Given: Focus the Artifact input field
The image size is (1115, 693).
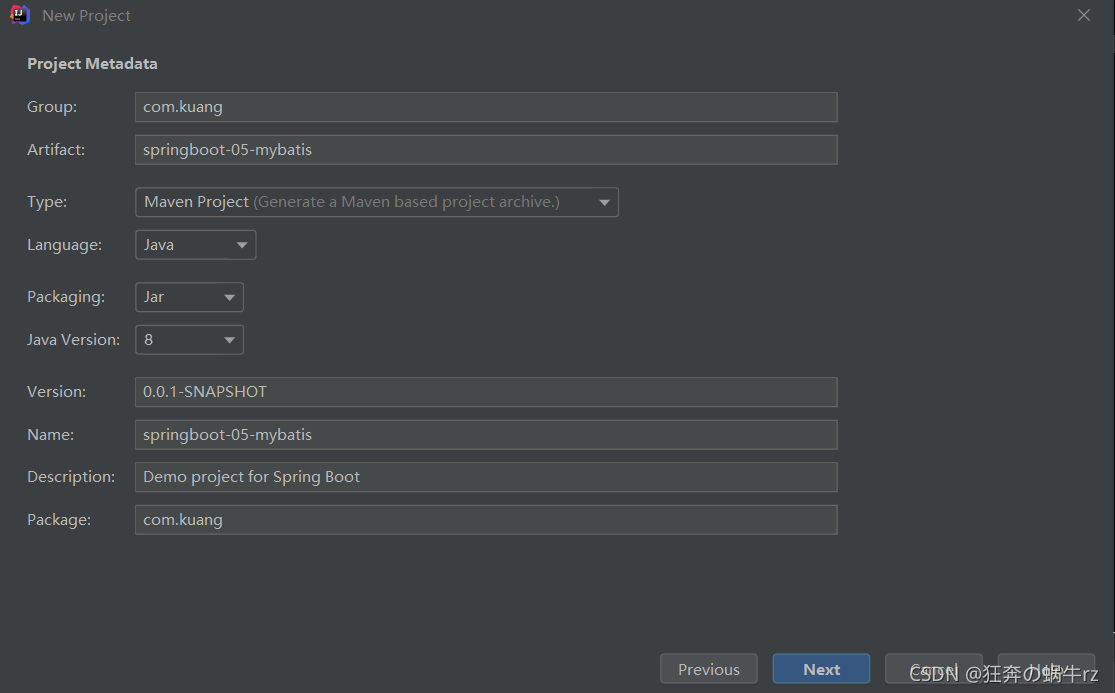Looking at the screenshot, I should tap(486, 149).
